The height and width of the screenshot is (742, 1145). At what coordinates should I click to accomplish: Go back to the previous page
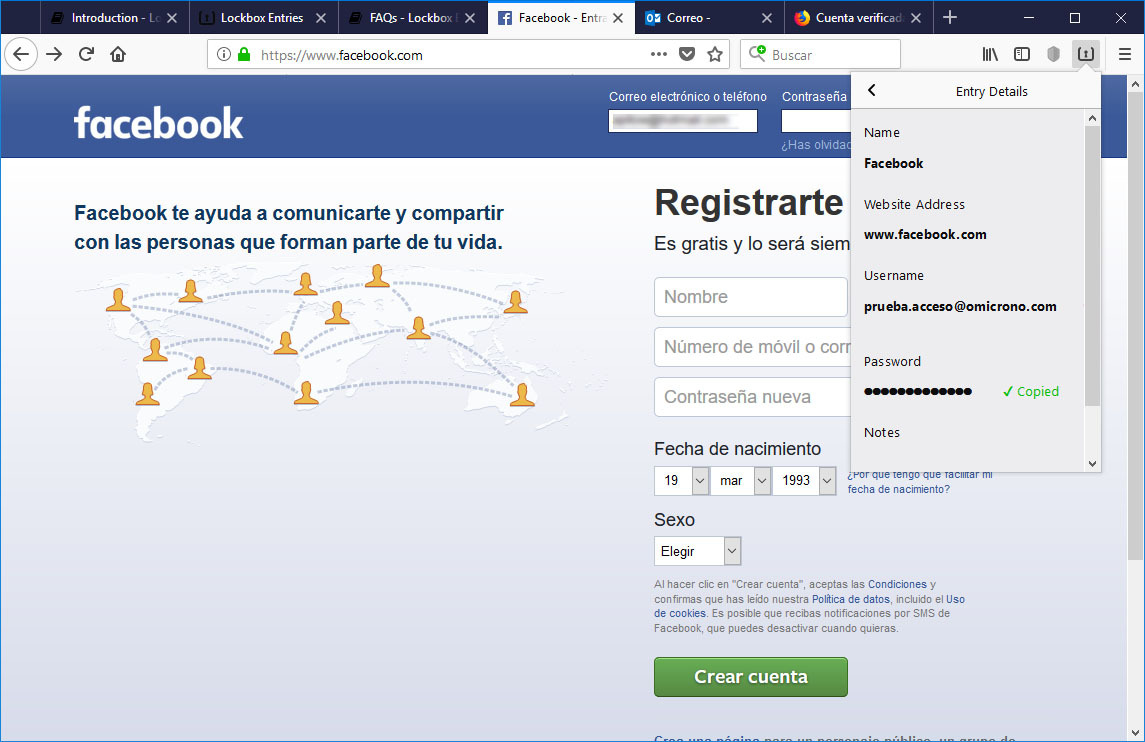point(21,54)
